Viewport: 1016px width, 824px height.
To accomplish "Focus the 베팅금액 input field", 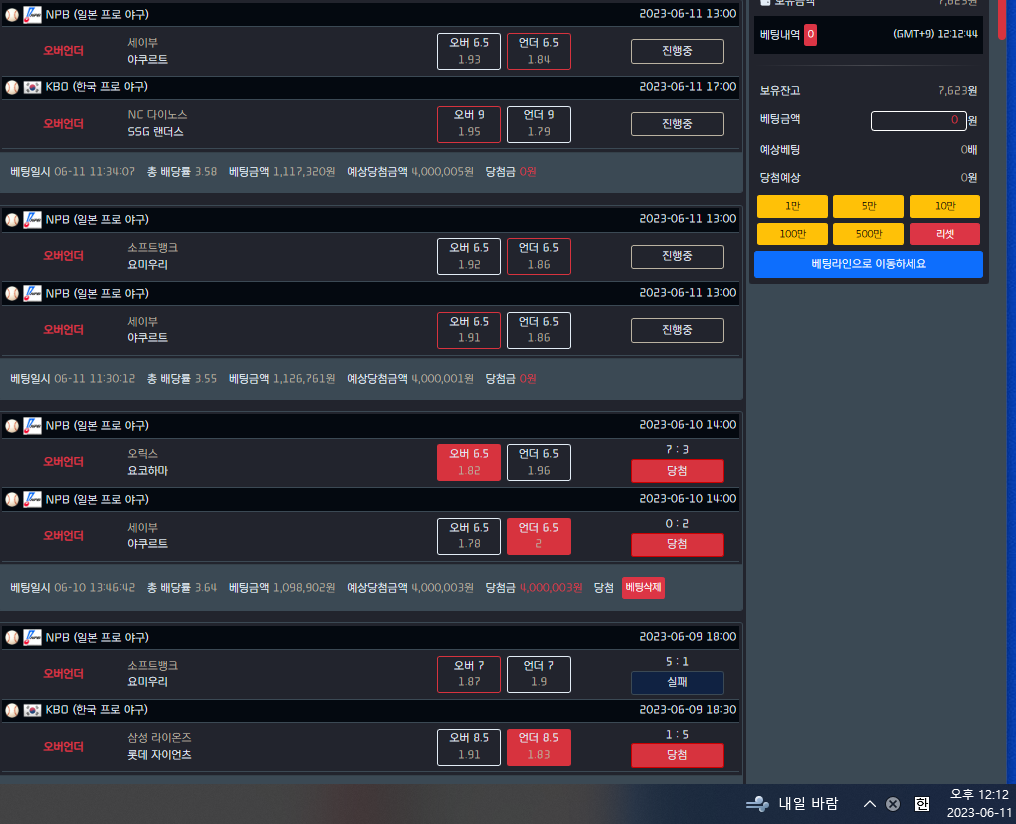I will [919, 120].
